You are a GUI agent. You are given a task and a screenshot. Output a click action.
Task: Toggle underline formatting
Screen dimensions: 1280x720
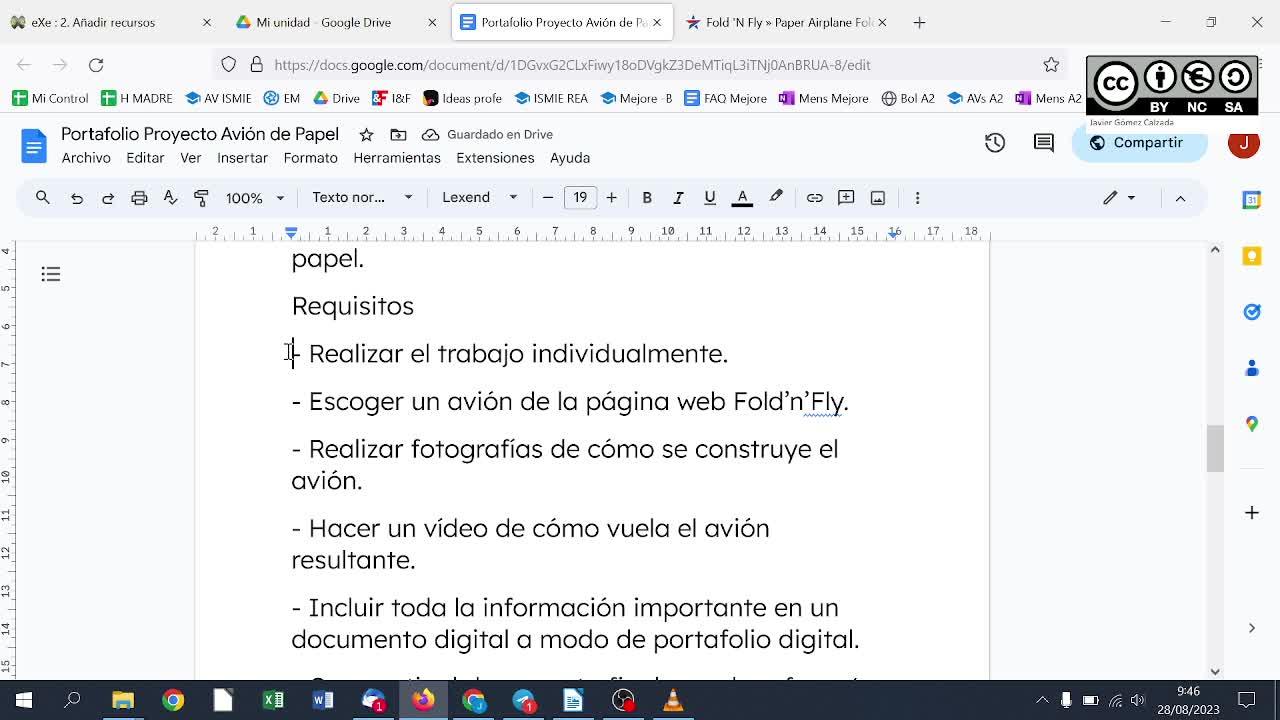(709, 198)
